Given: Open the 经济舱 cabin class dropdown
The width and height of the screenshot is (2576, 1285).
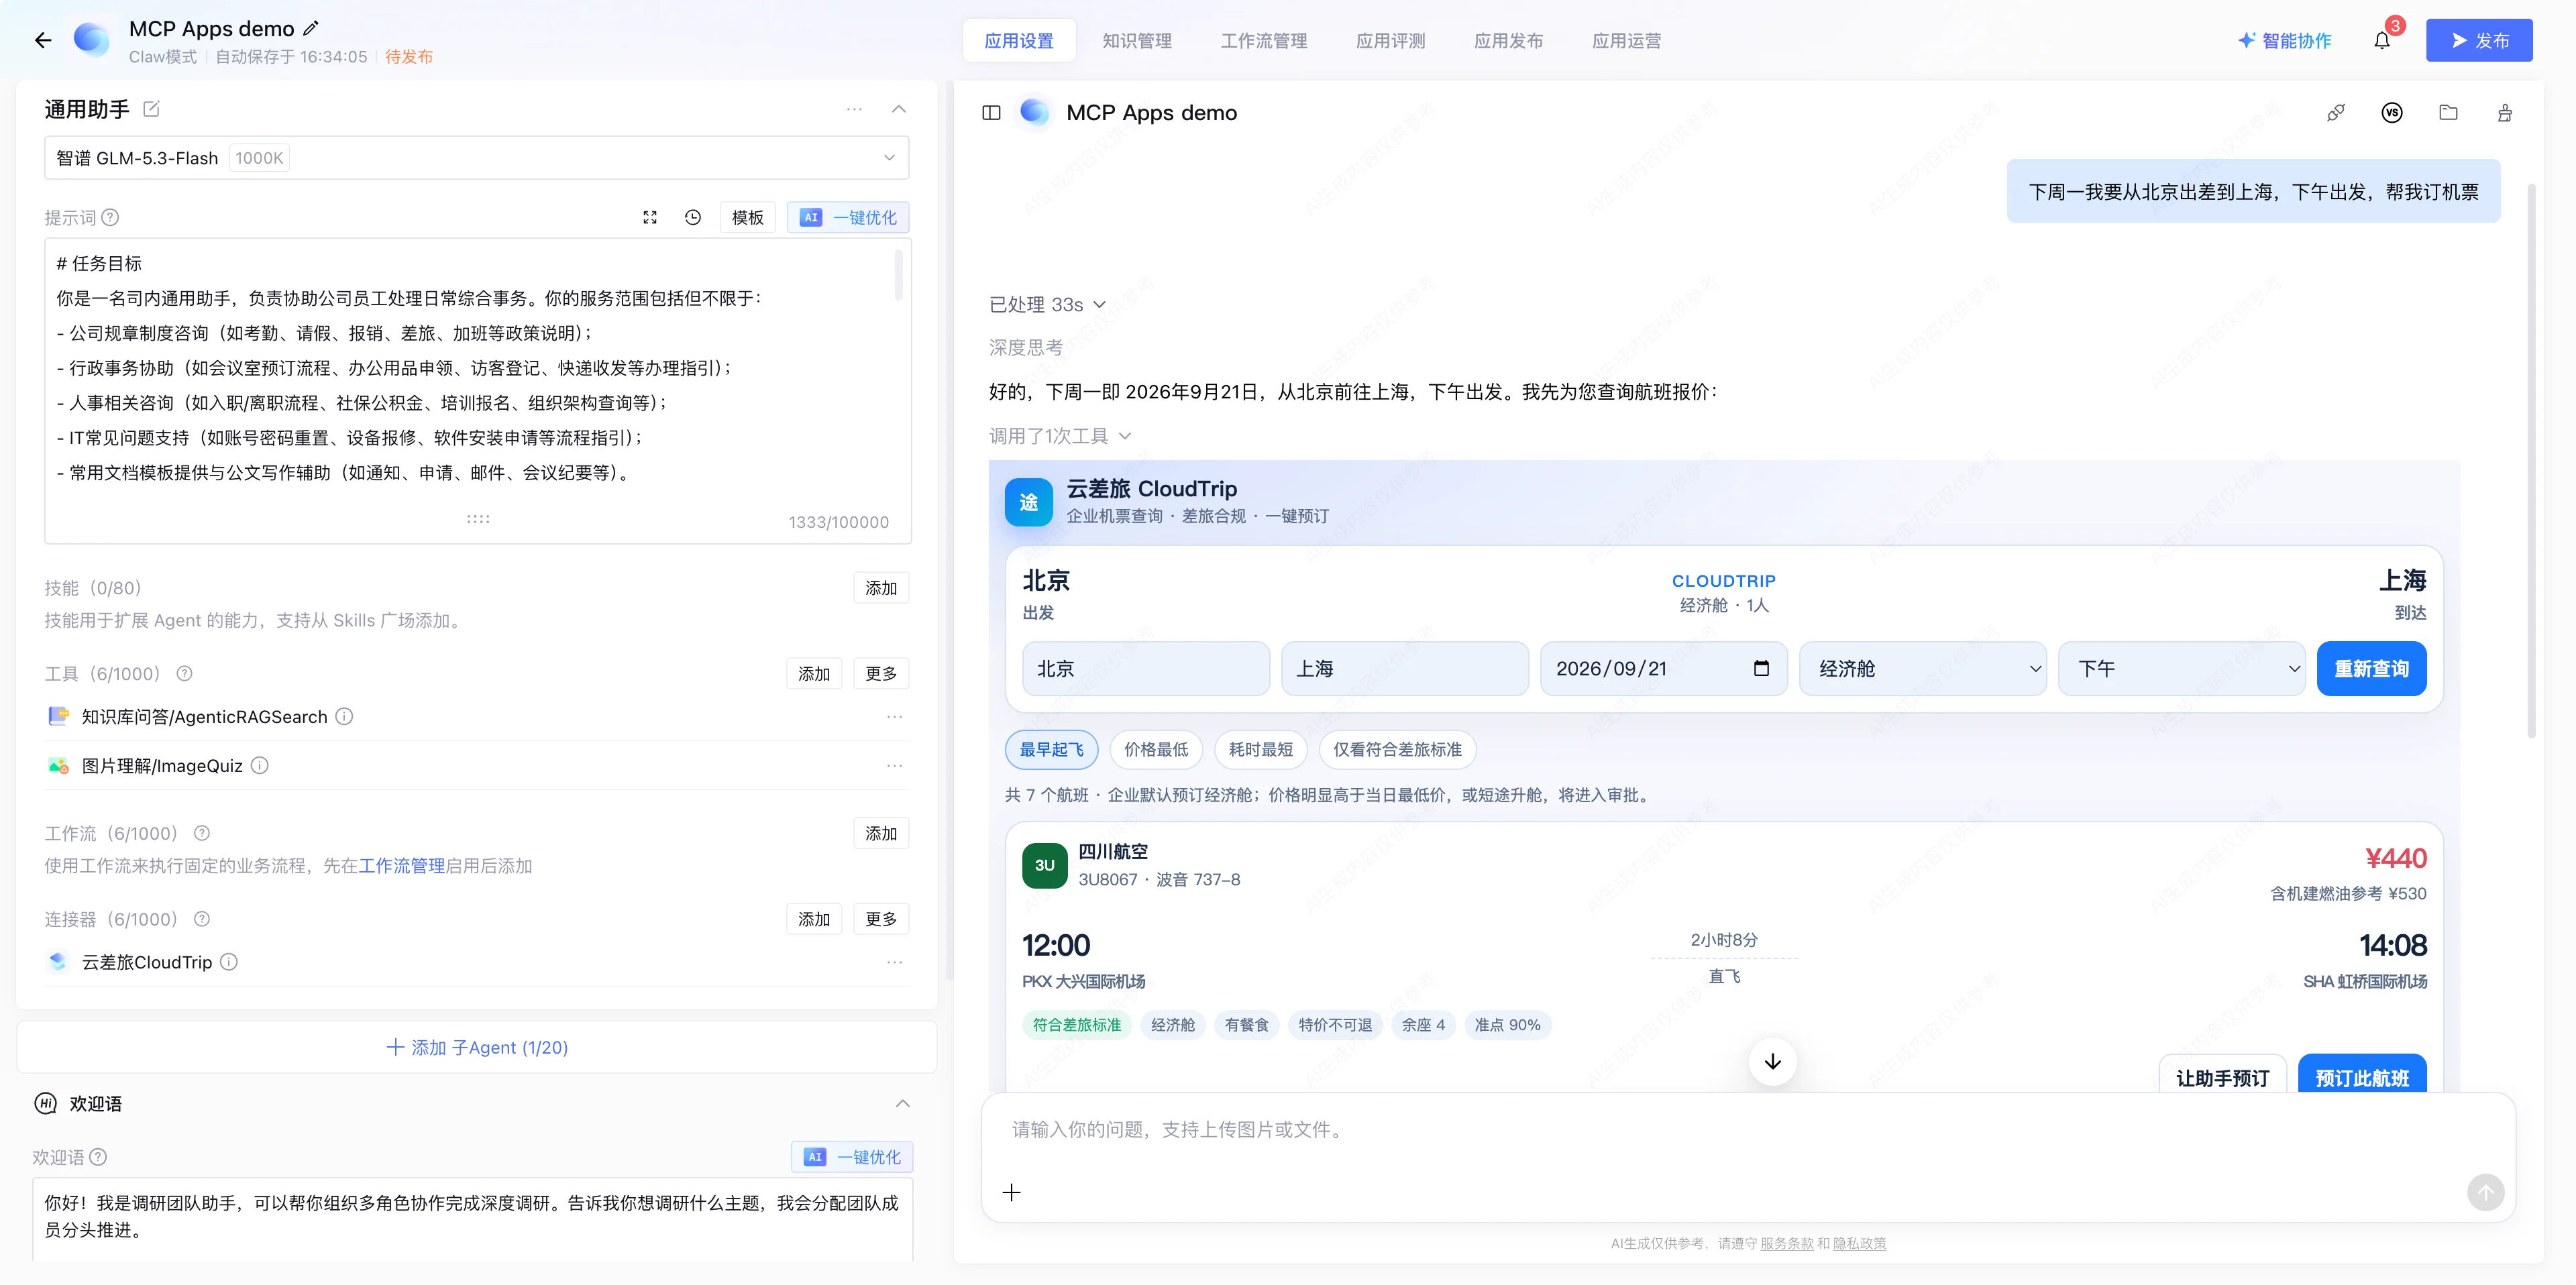Looking at the screenshot, I should (1922, 669).
